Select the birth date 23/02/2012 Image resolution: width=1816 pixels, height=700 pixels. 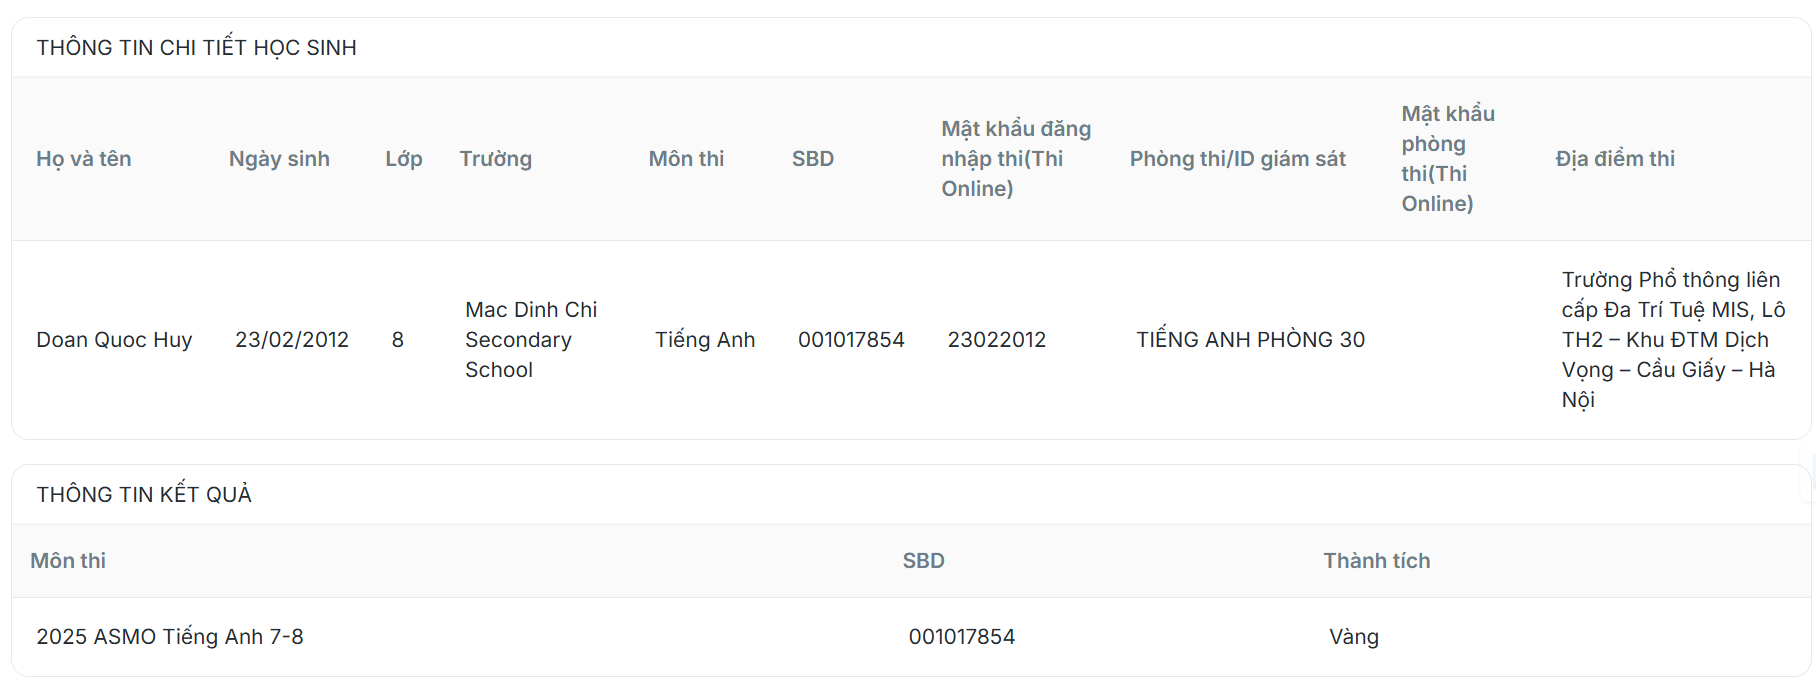tap(292, 340)
